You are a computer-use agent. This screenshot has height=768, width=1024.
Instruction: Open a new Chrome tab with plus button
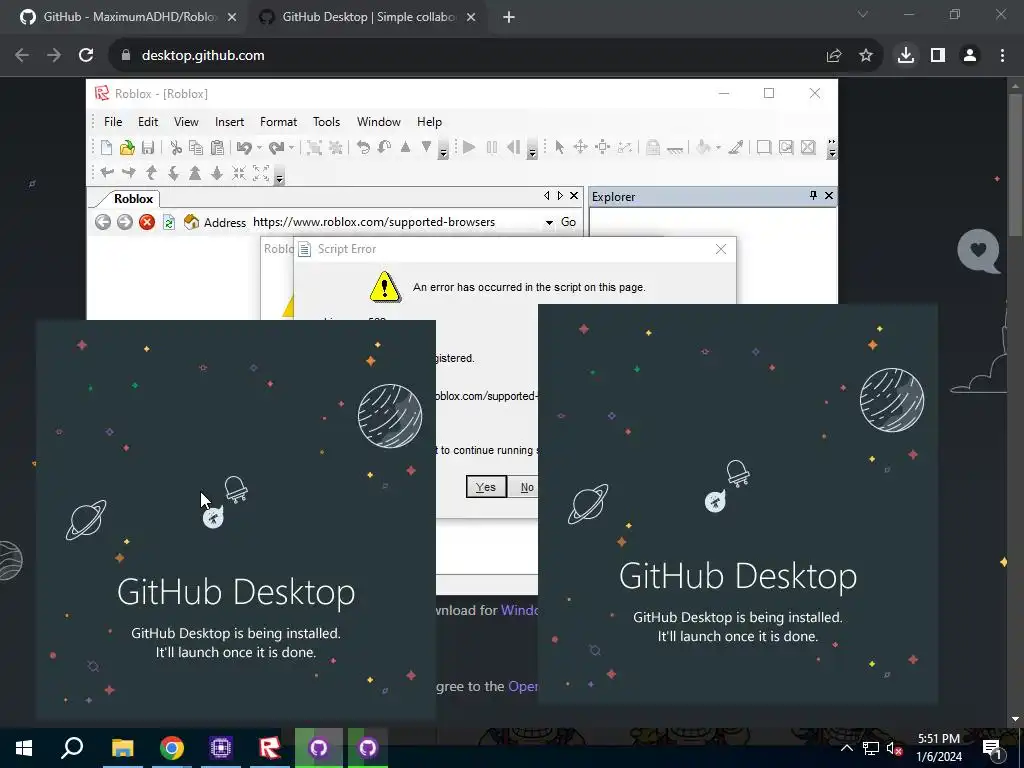point(509,17)
